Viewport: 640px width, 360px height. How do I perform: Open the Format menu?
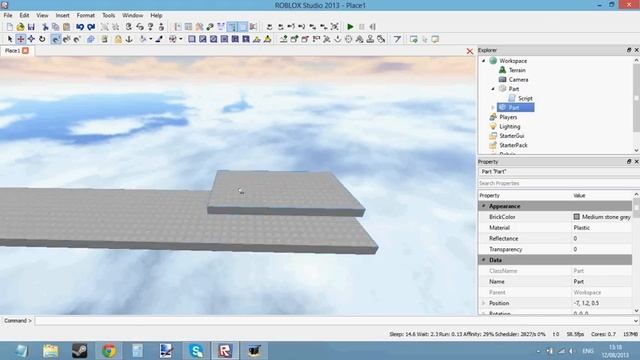click(86, 16)
